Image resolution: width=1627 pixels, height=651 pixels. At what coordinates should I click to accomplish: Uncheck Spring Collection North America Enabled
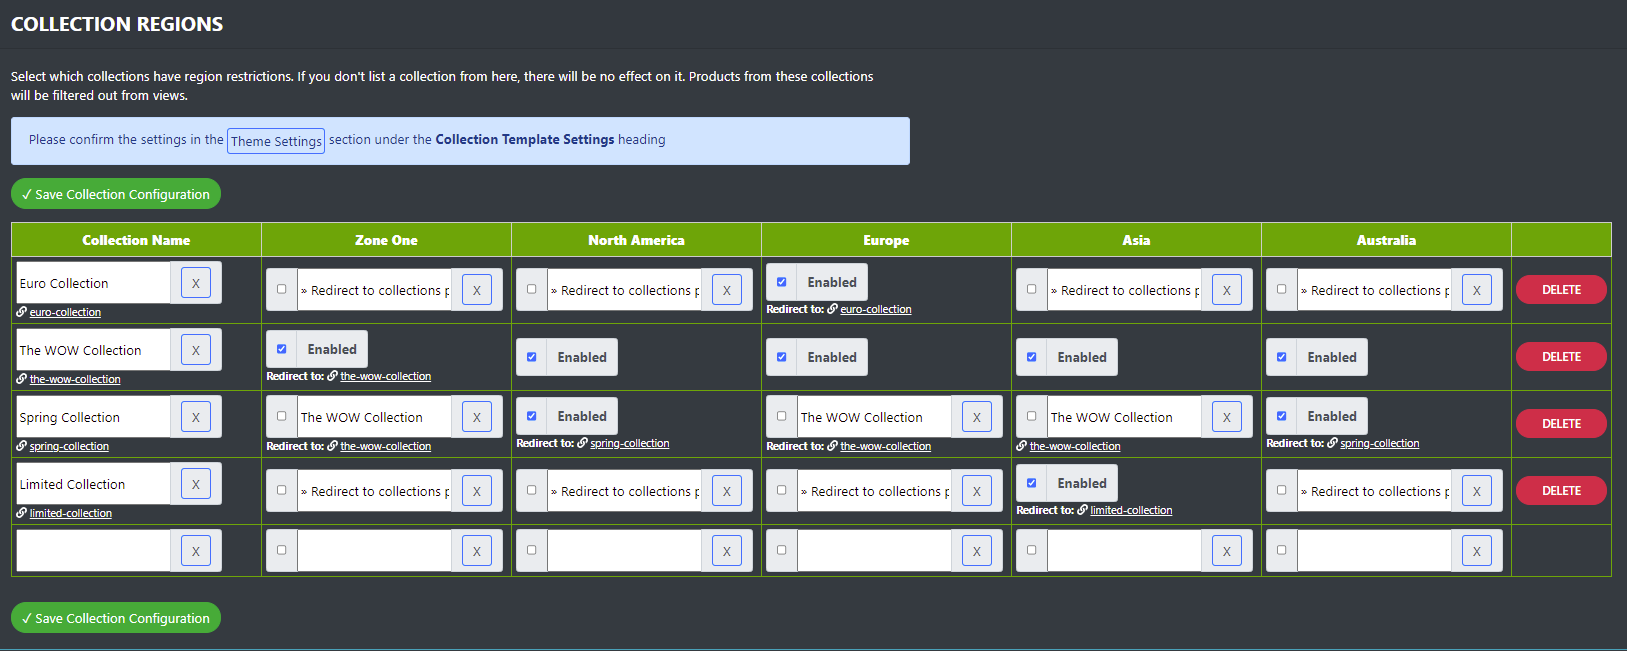point(531,416)
